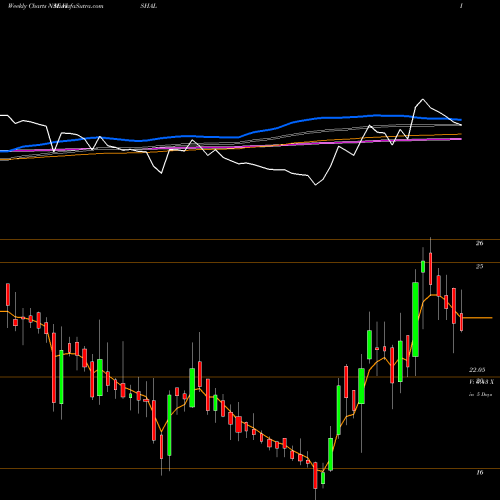Click the price level label '16'

479,472
